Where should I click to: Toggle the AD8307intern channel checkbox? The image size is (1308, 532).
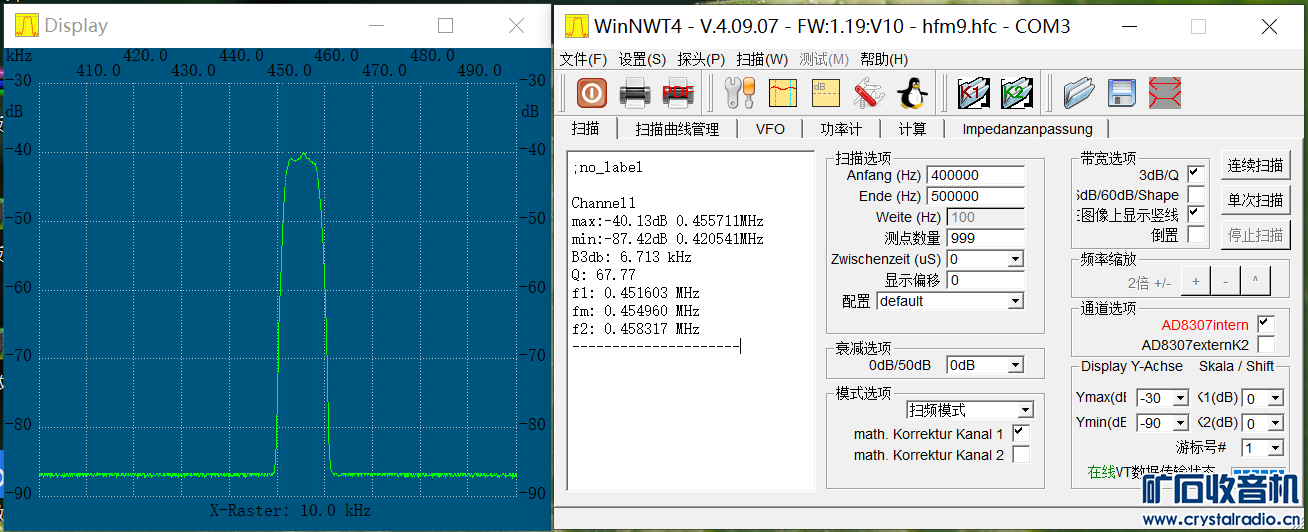click(x=1265, y=324)
